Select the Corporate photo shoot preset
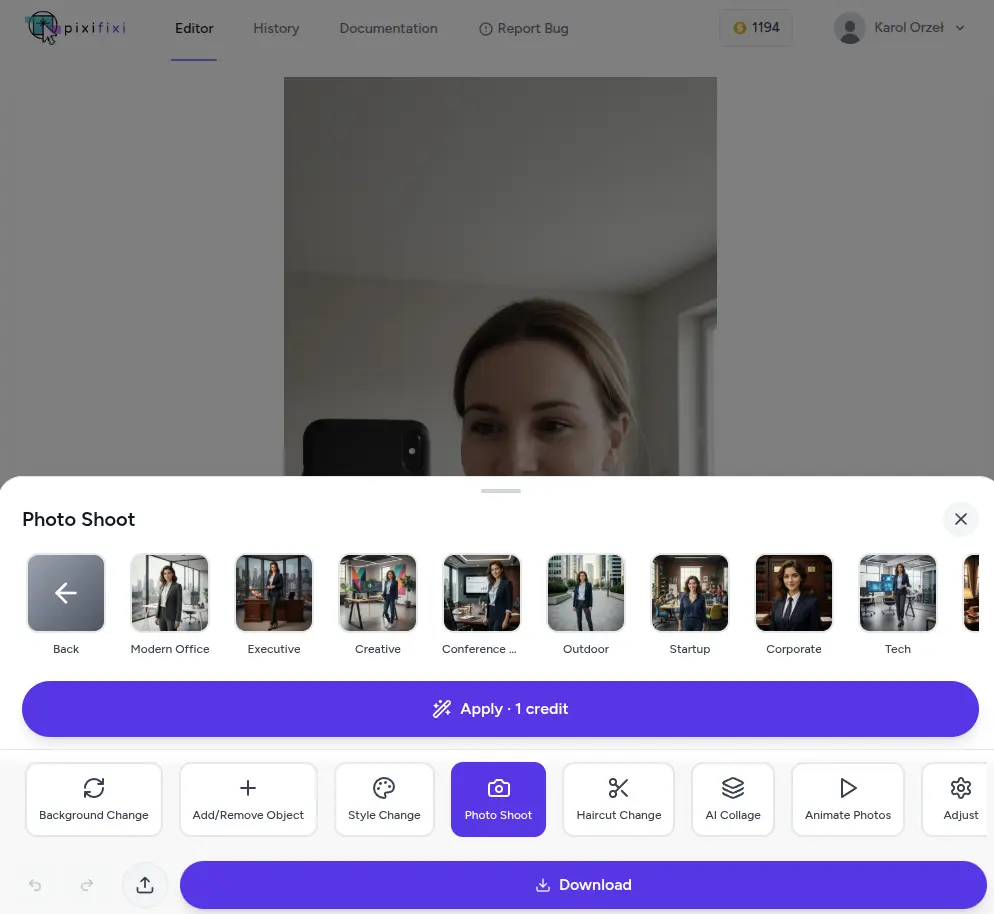This screenshot has width=994, height=914. pos(794,593)
